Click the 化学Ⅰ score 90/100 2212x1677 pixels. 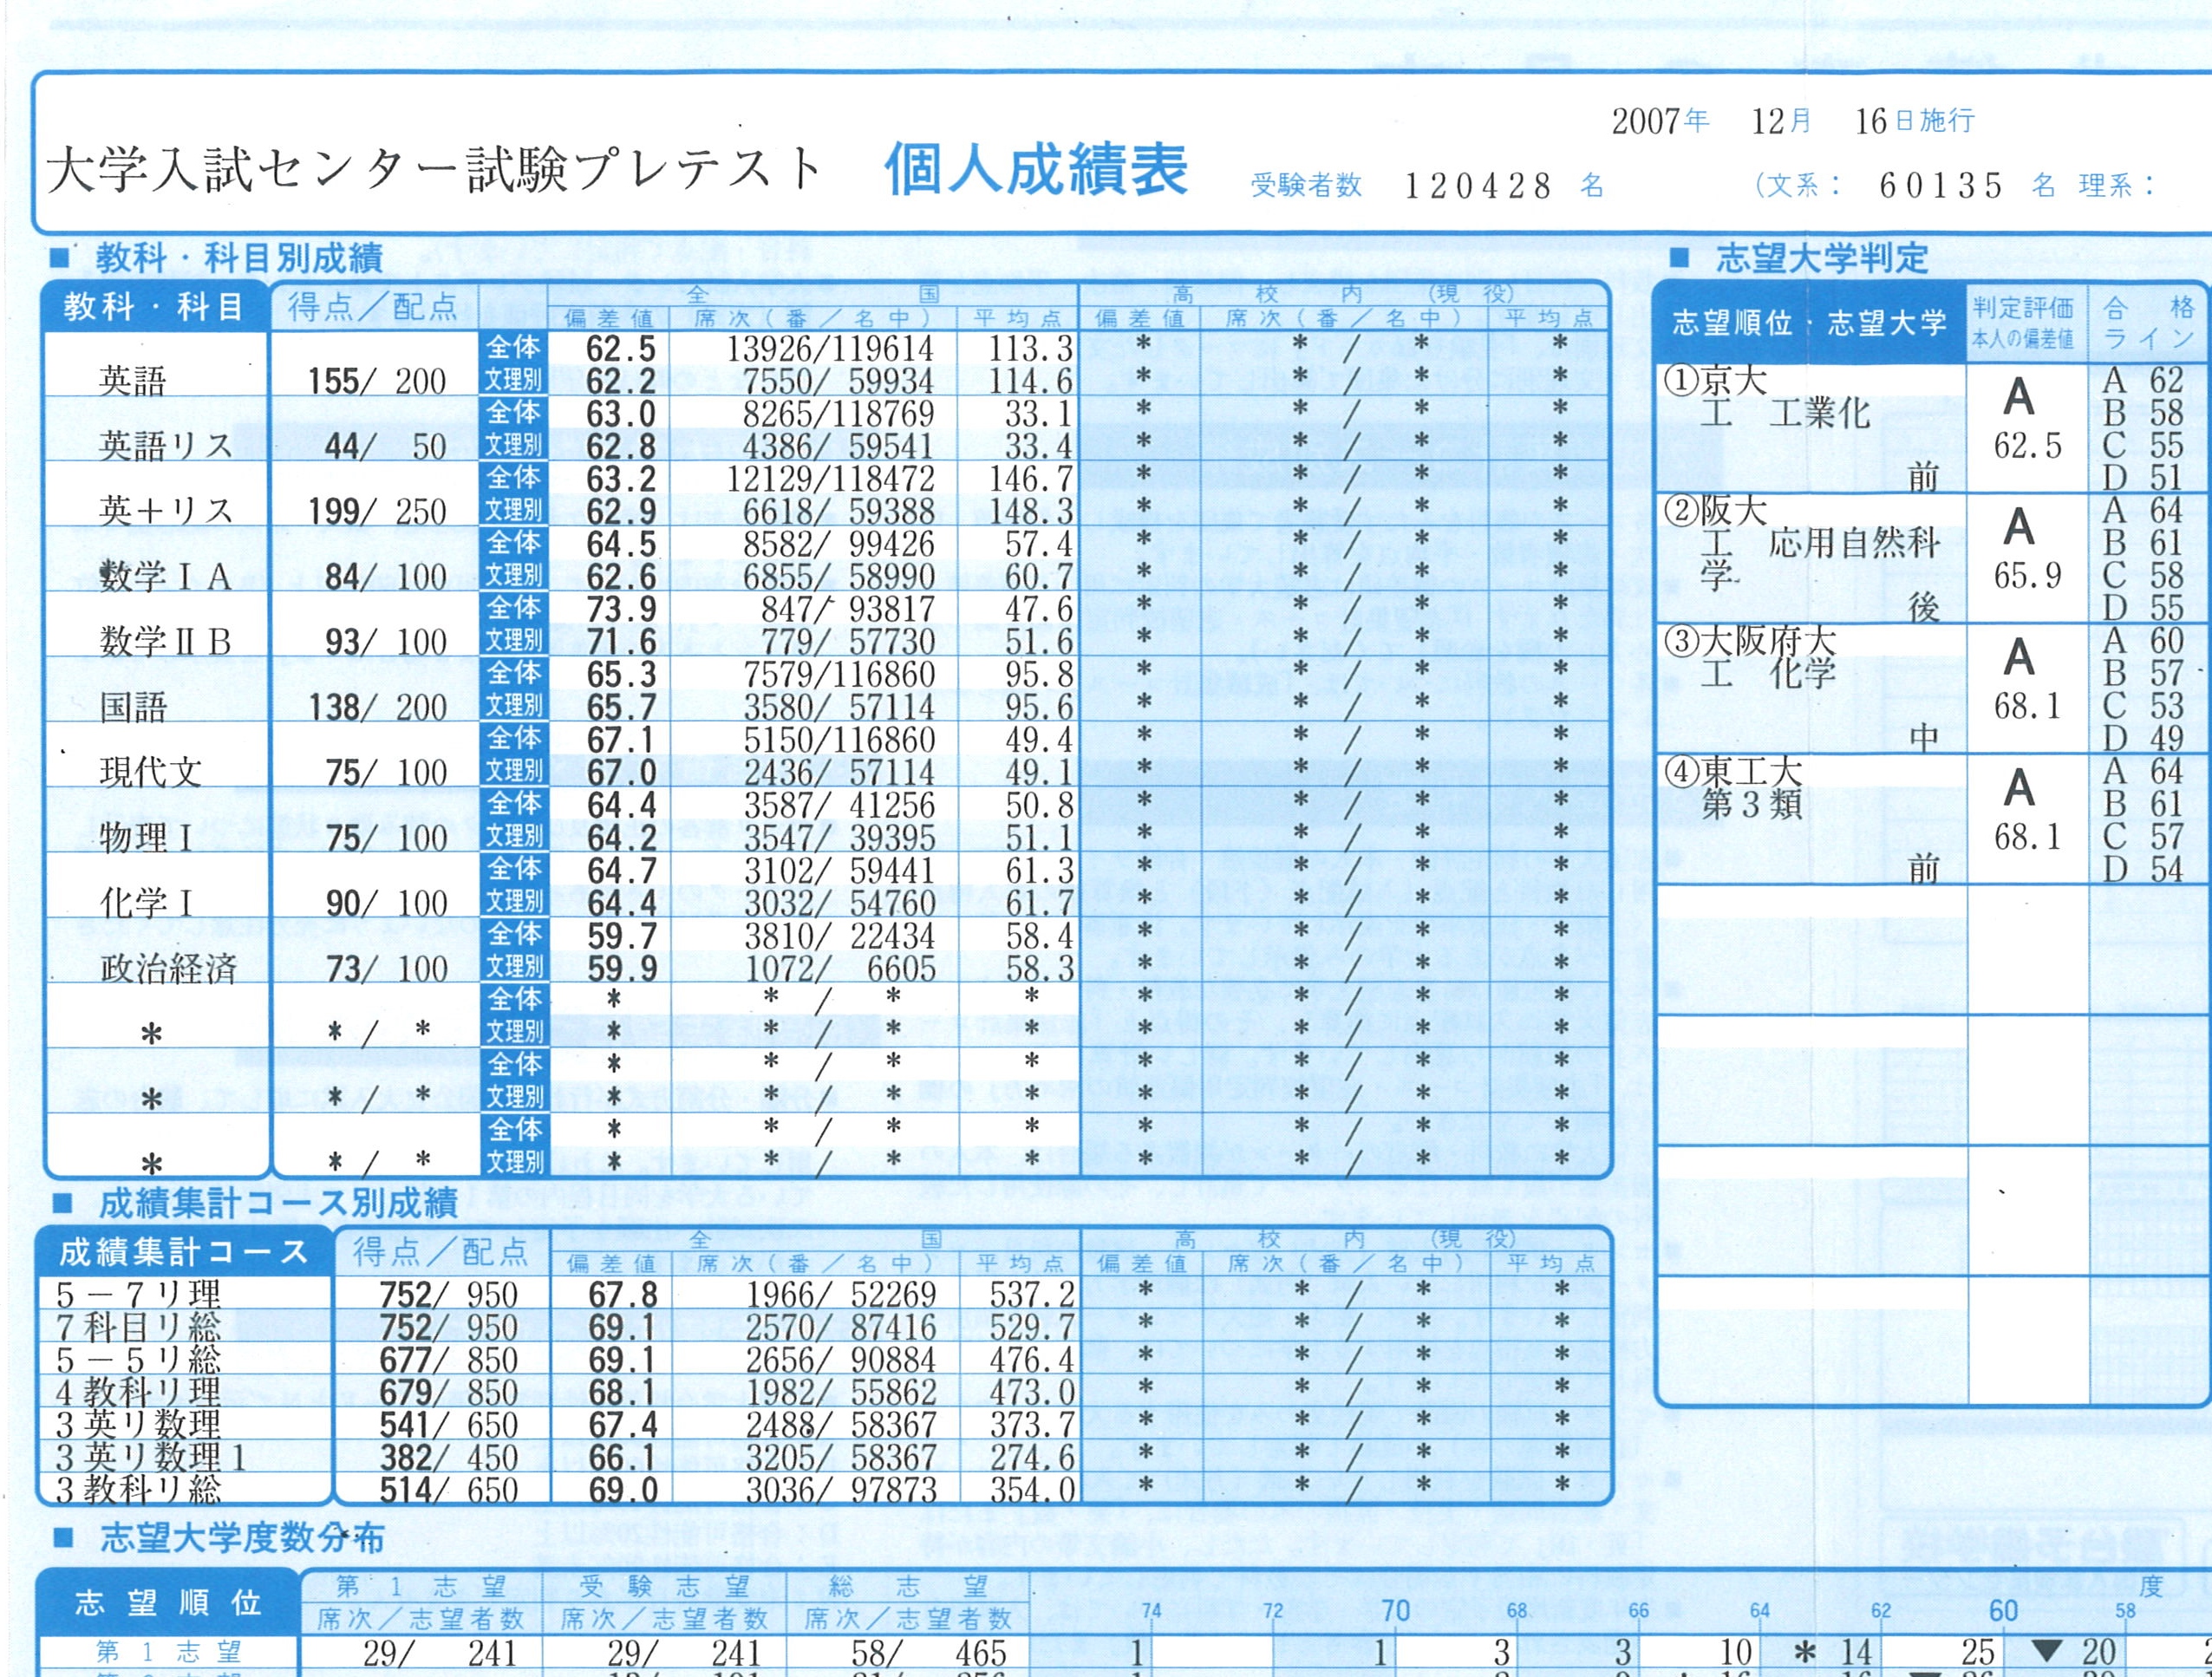(x=385, y=904)
